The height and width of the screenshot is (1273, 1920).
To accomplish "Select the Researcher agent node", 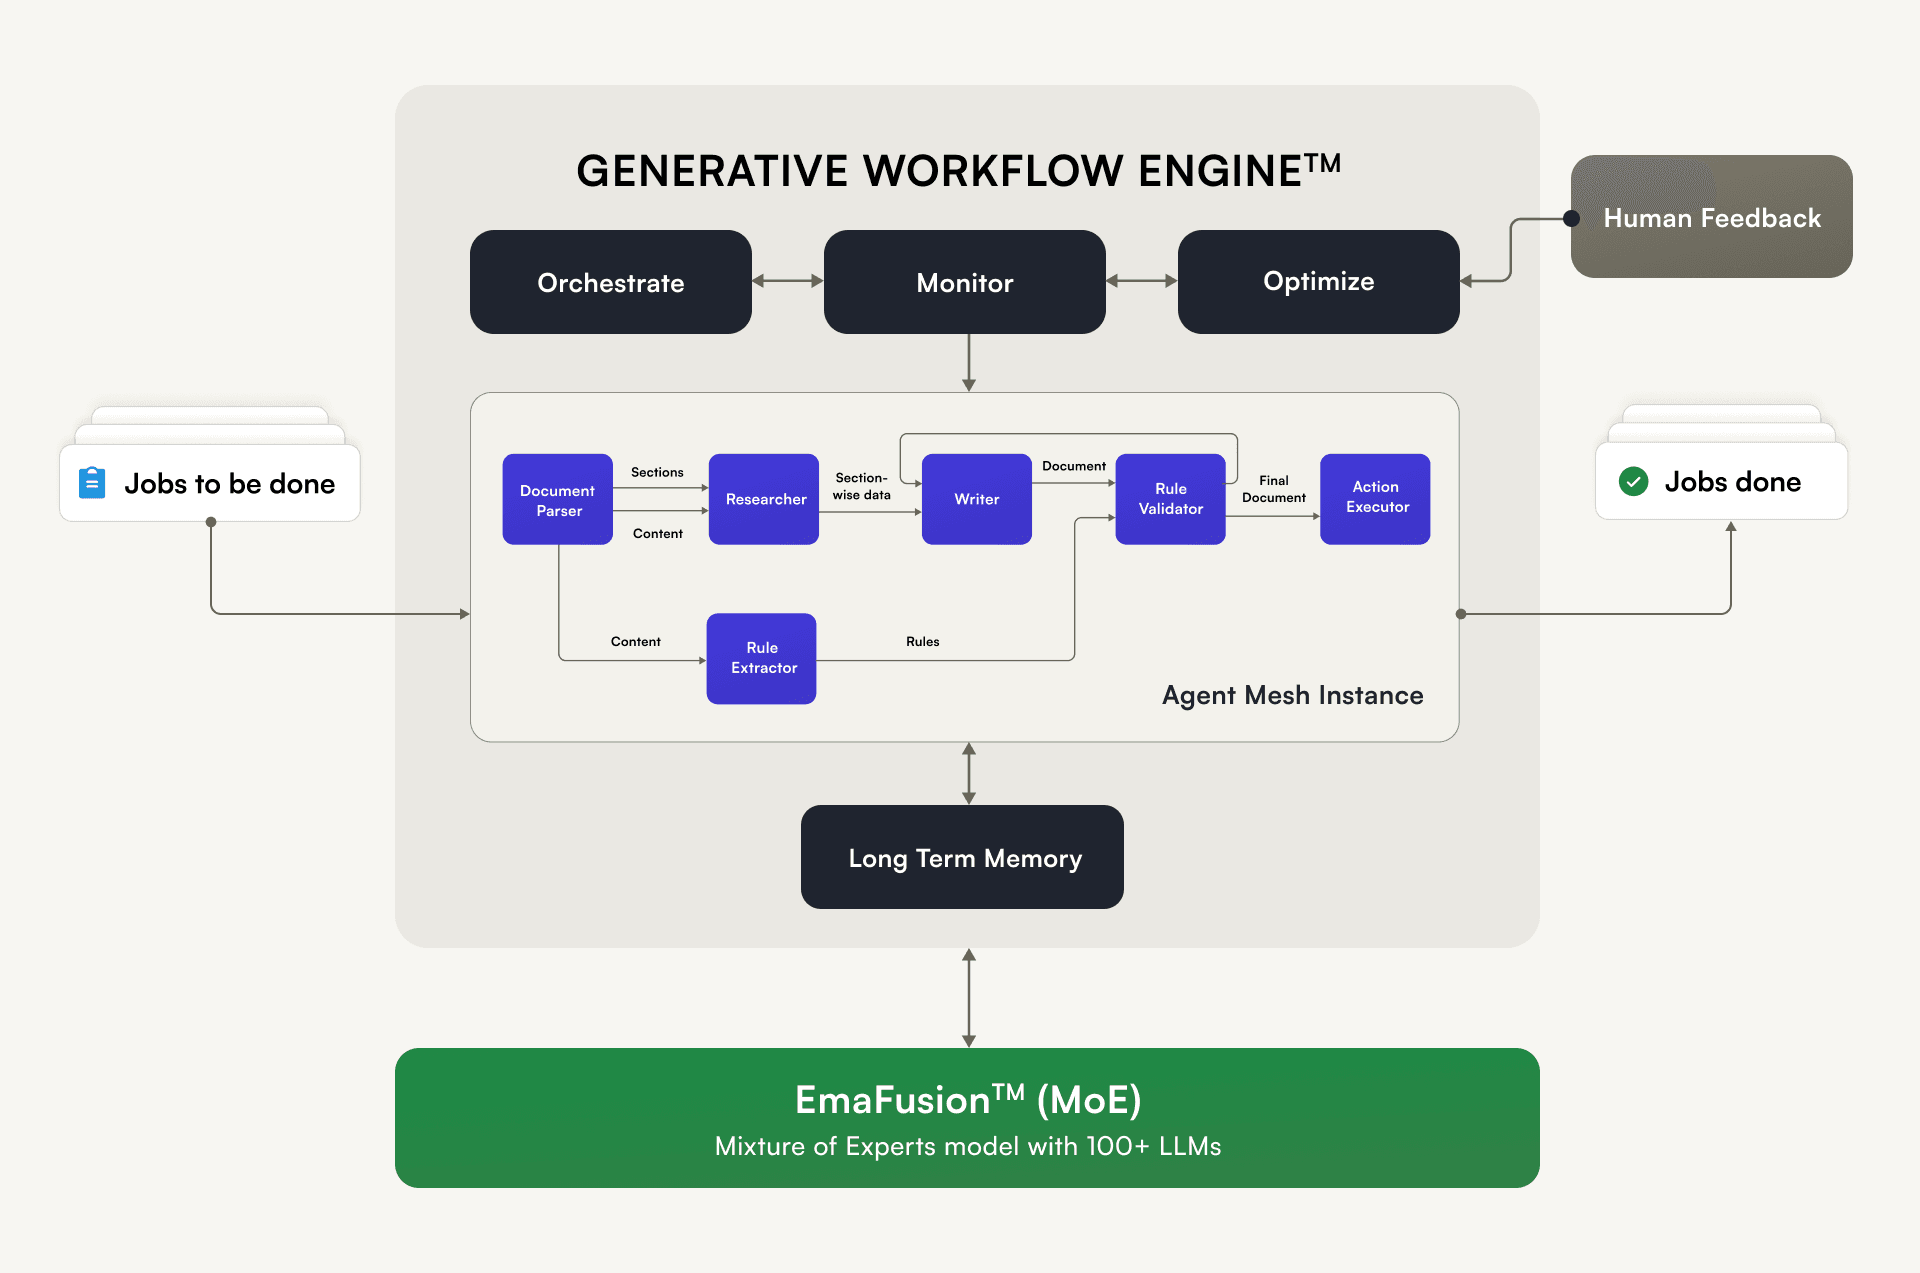I will [x=764, y=499].
